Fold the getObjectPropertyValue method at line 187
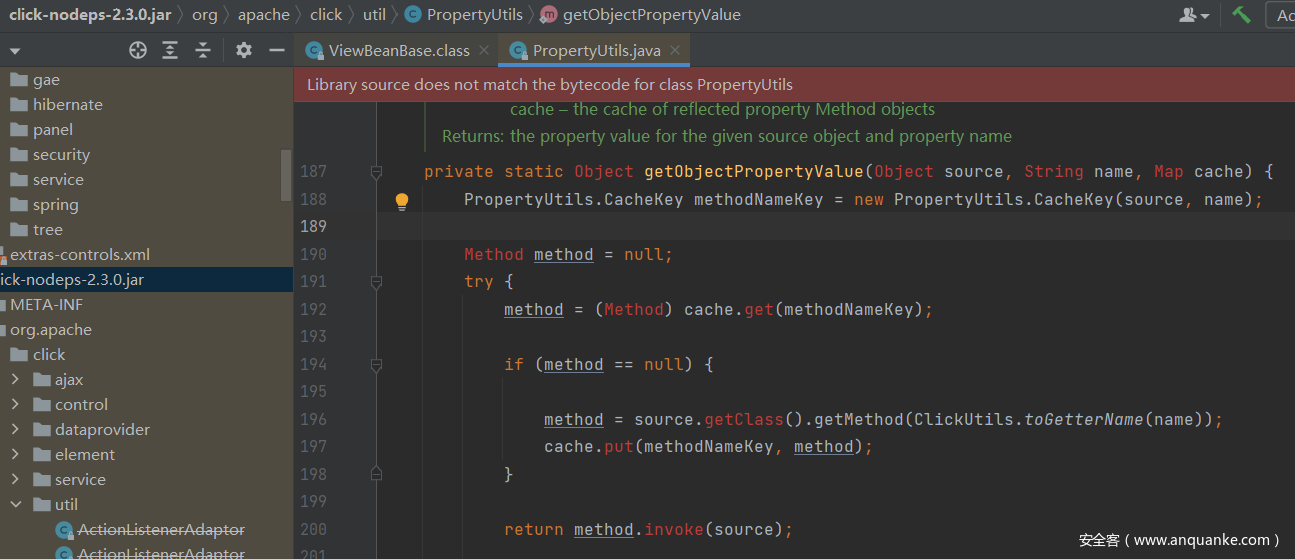Image resolution: width=1295 pixels, height=559 pixels. 376,172
